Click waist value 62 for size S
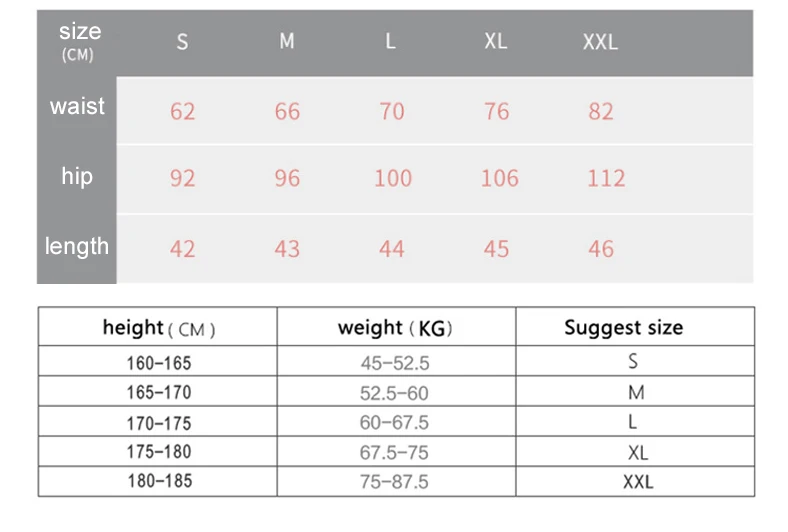The width and height of the screenshot is (788, 532). point(182,112)
